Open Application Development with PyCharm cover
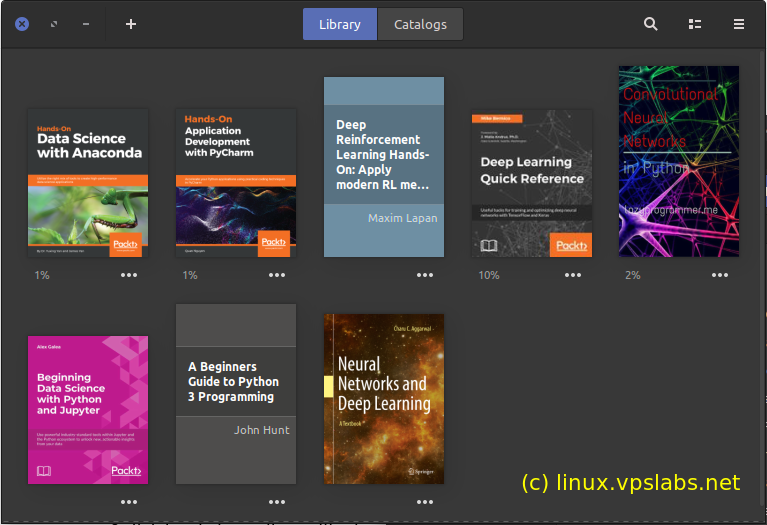Viewport: 767px width, 525px height. click(236, 183)
